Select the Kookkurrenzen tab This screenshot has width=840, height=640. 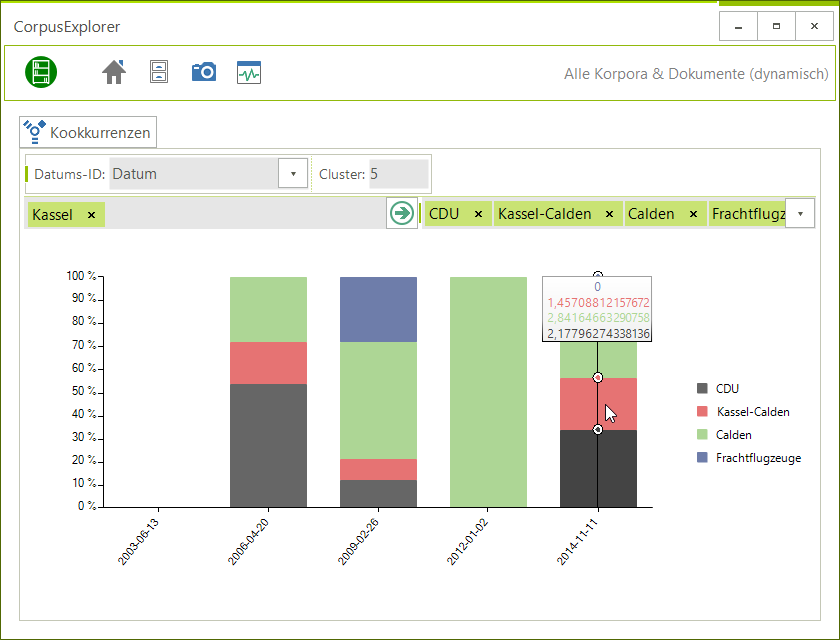coord(88,132)
